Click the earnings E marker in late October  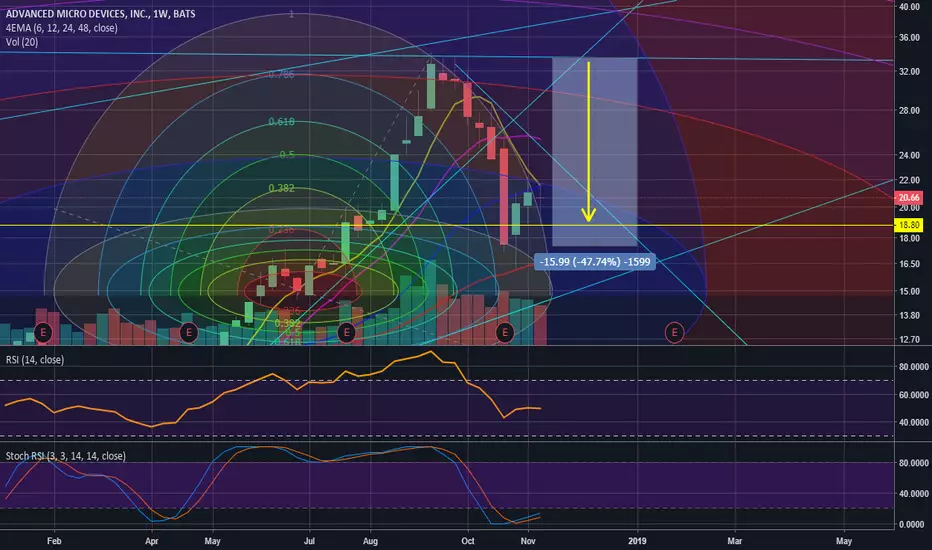click(x=505, y=332)
